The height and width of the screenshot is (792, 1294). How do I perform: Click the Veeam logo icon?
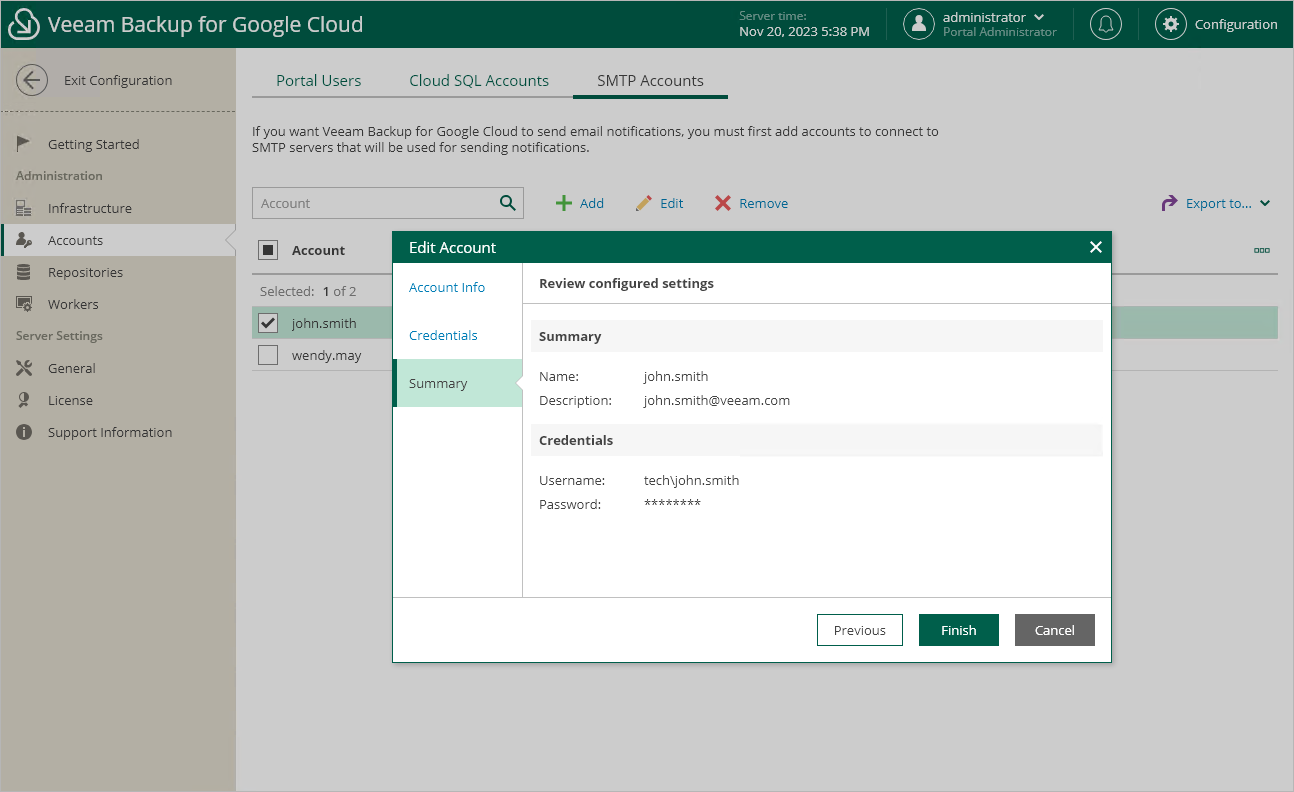pos(23,25)
